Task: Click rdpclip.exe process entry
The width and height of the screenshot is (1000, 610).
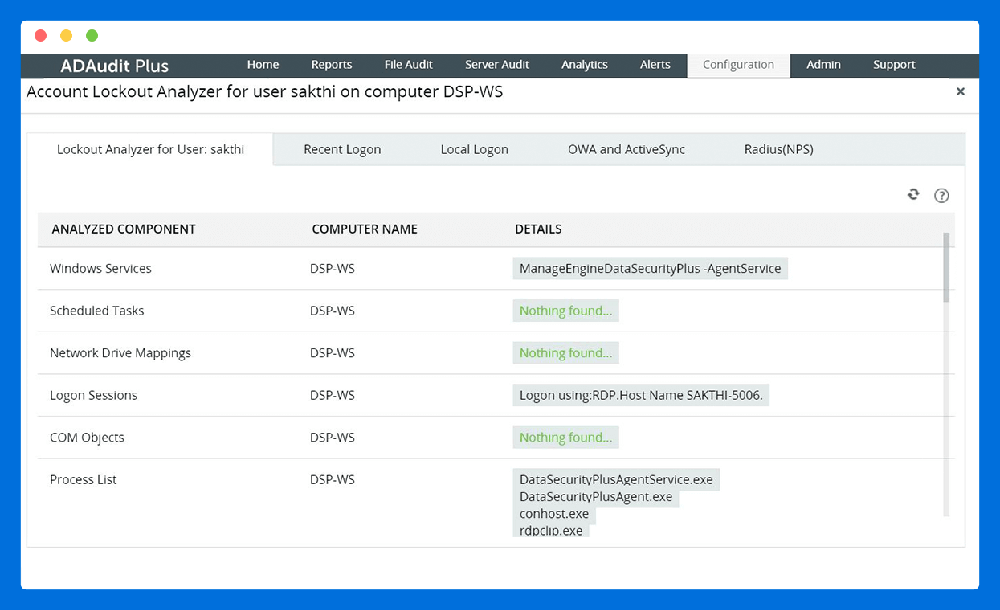Action: pos(550,531)
